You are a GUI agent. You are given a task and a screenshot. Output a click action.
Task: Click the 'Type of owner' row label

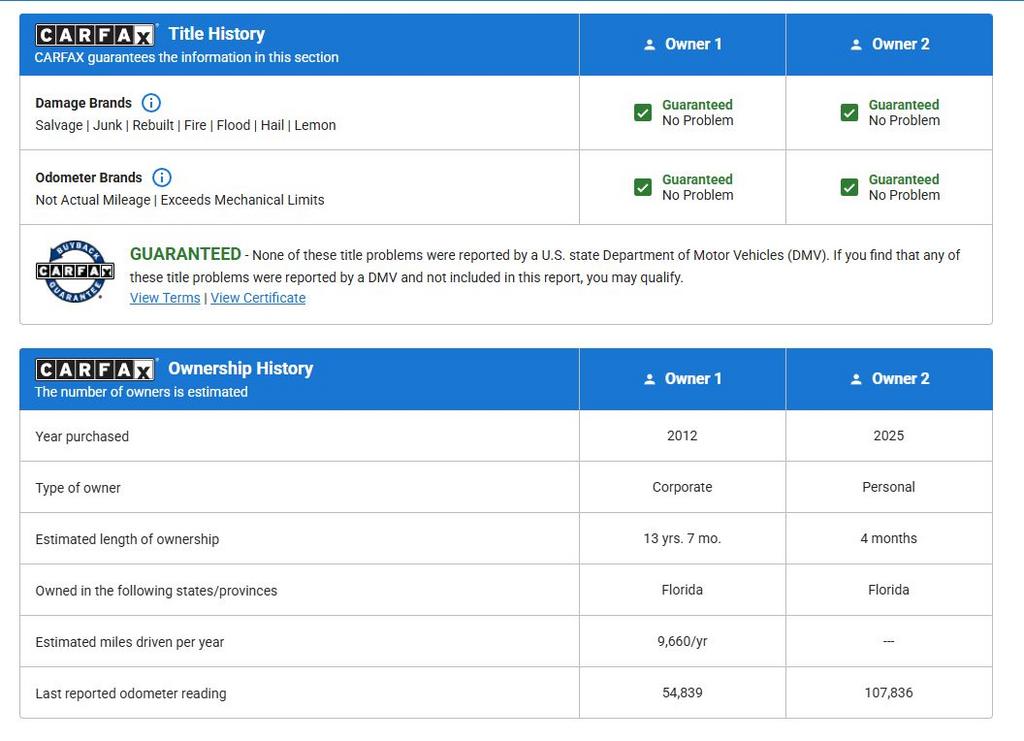(x=78, y=488)
